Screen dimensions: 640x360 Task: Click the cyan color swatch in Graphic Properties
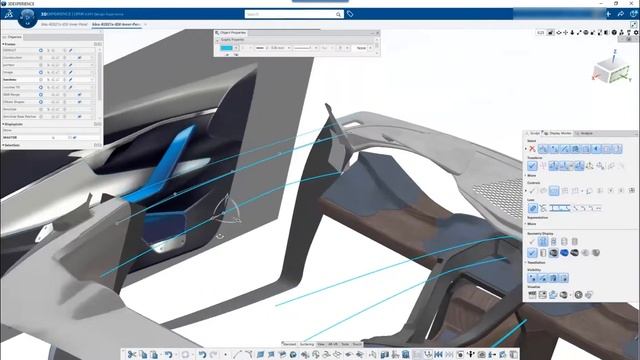(226, 48)
